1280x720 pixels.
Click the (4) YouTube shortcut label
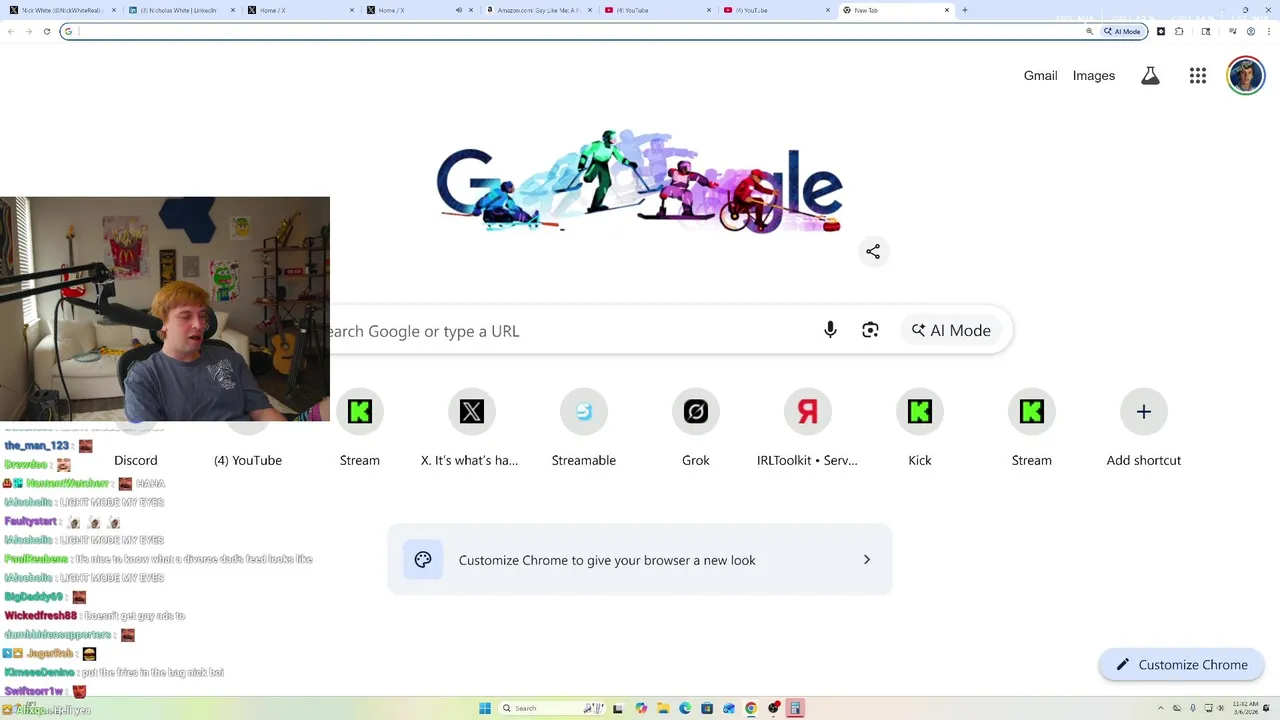(x=248, y=460)
